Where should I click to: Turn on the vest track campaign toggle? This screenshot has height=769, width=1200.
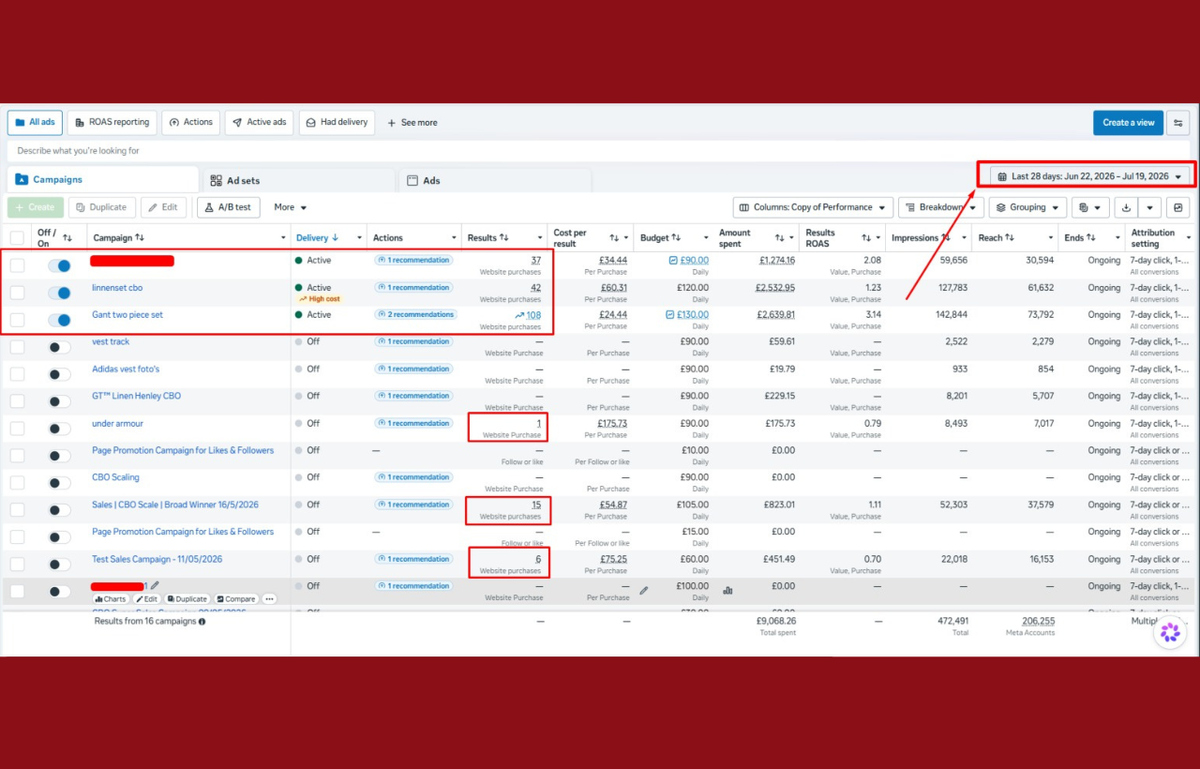click(59, 347)
